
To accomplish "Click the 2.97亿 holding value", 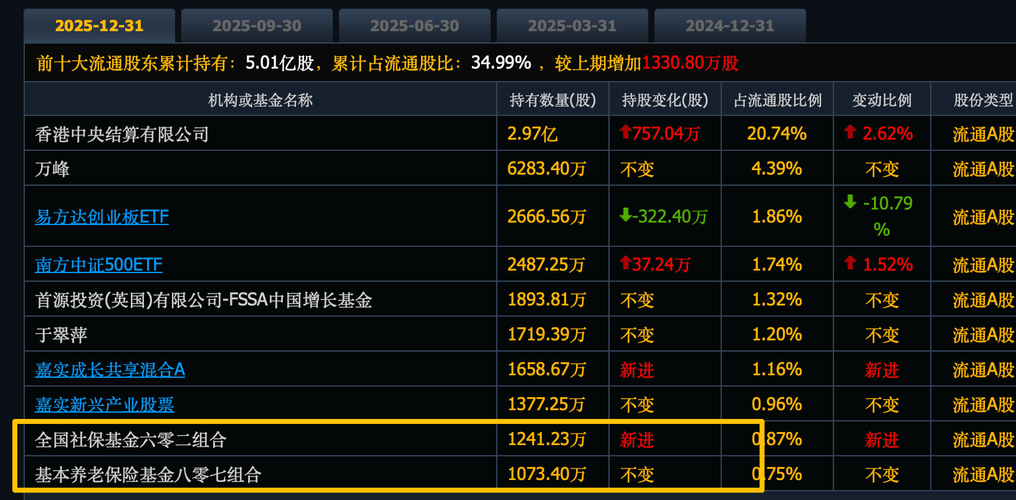I will [x=533, y=134].
